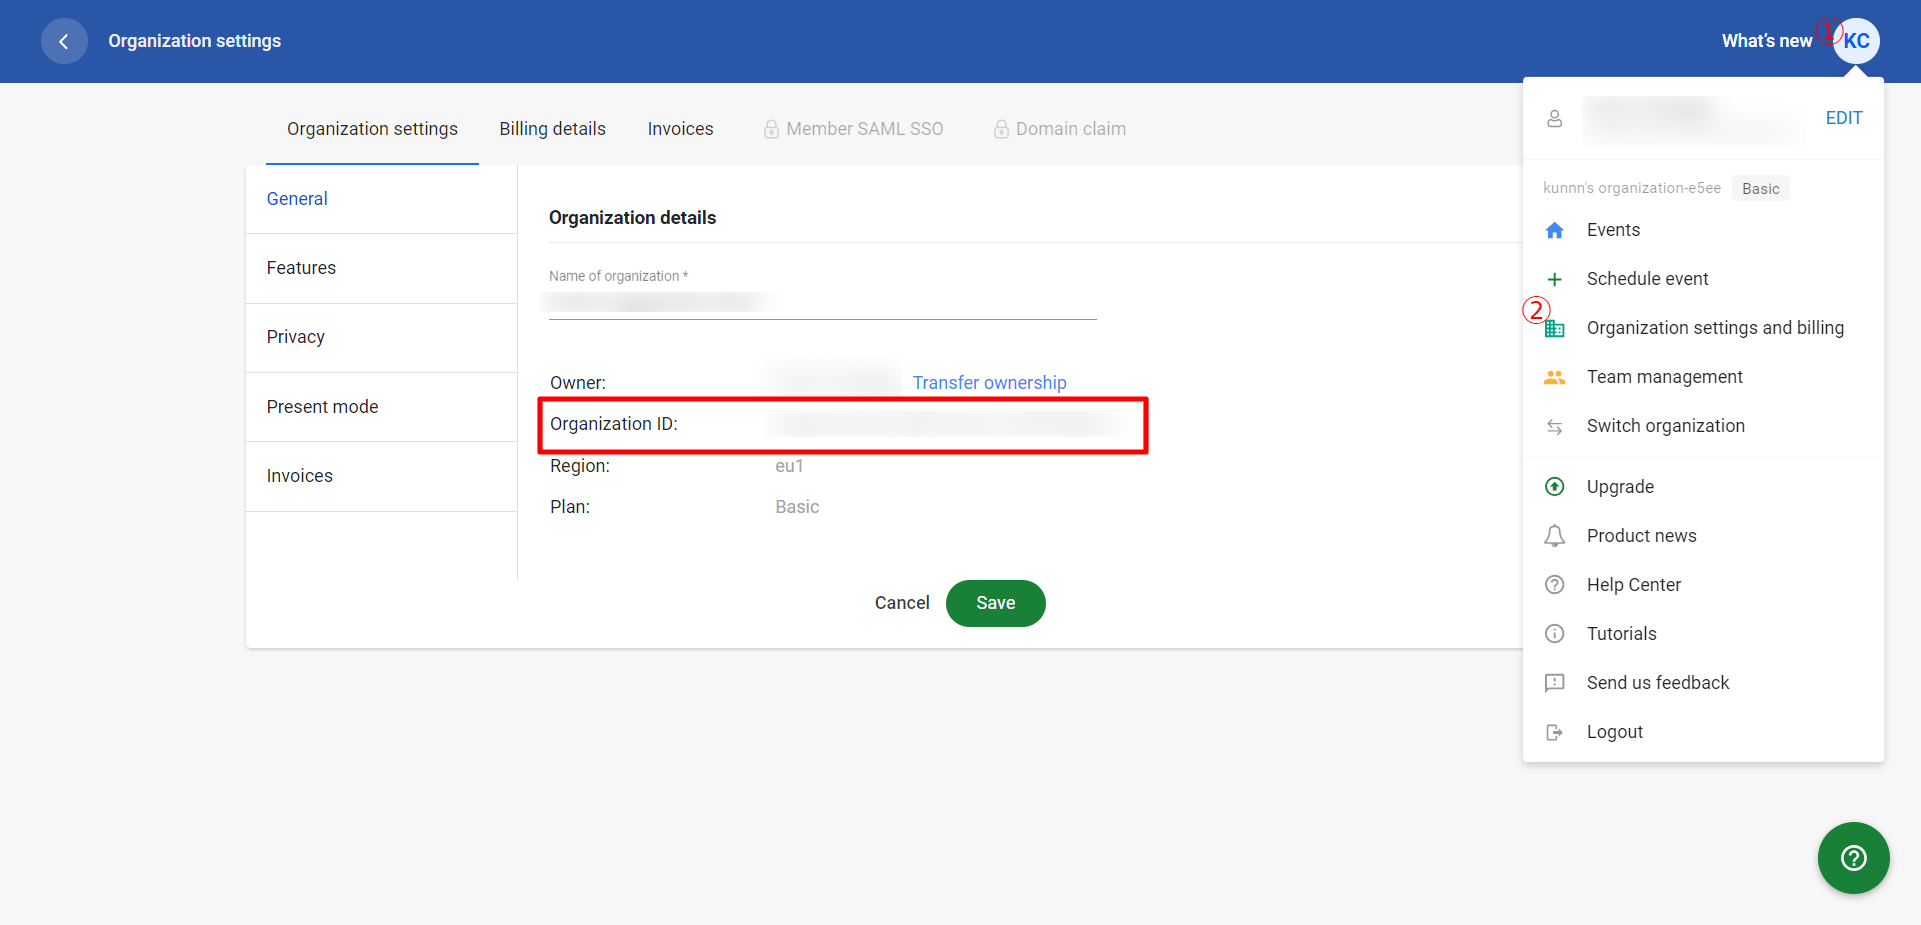Choose Send us feedback menu item
Screen dimensions: 1921x925
1703,683
